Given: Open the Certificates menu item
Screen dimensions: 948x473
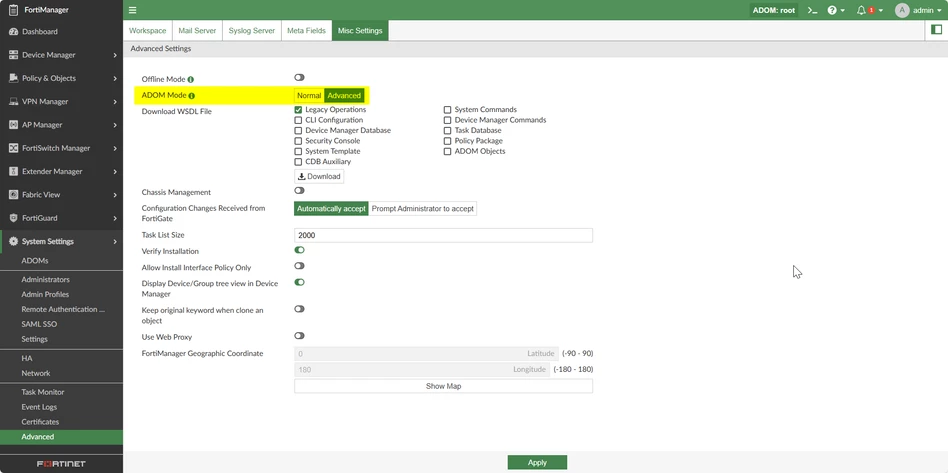Looking at the screenshot, I should [x=40, y=422].
